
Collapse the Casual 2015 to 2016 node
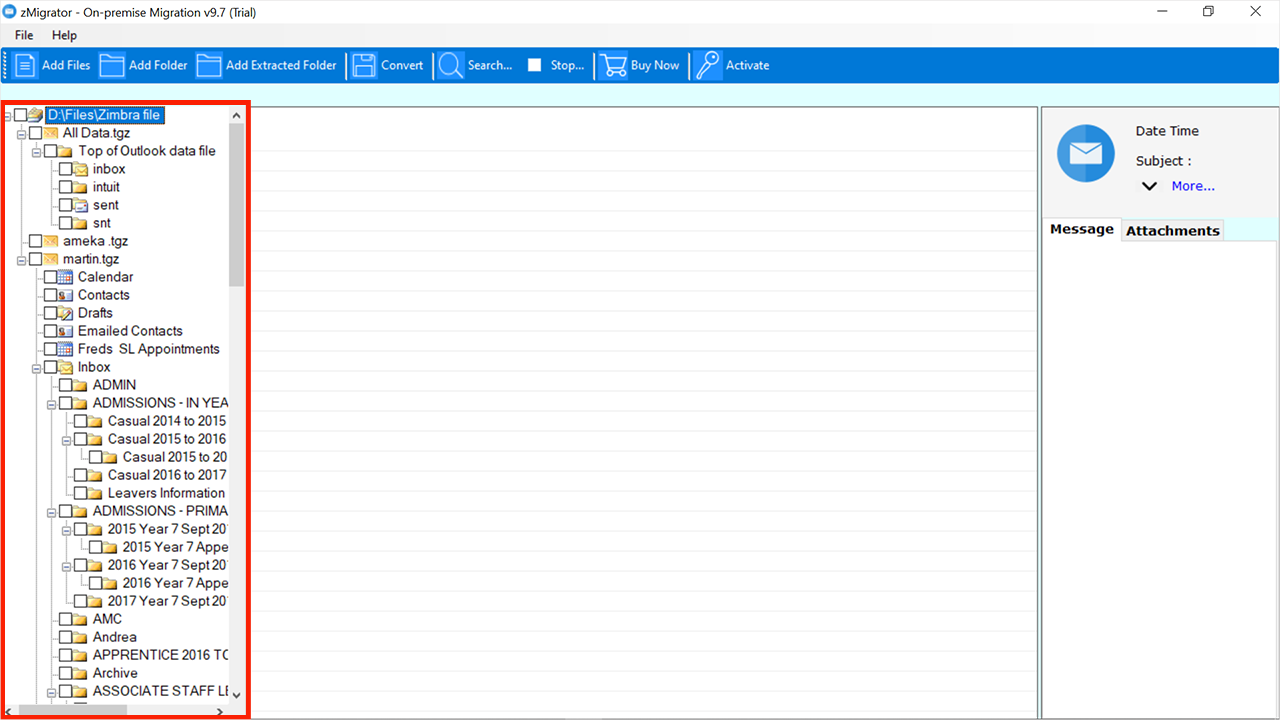click(x=67, y=440)
